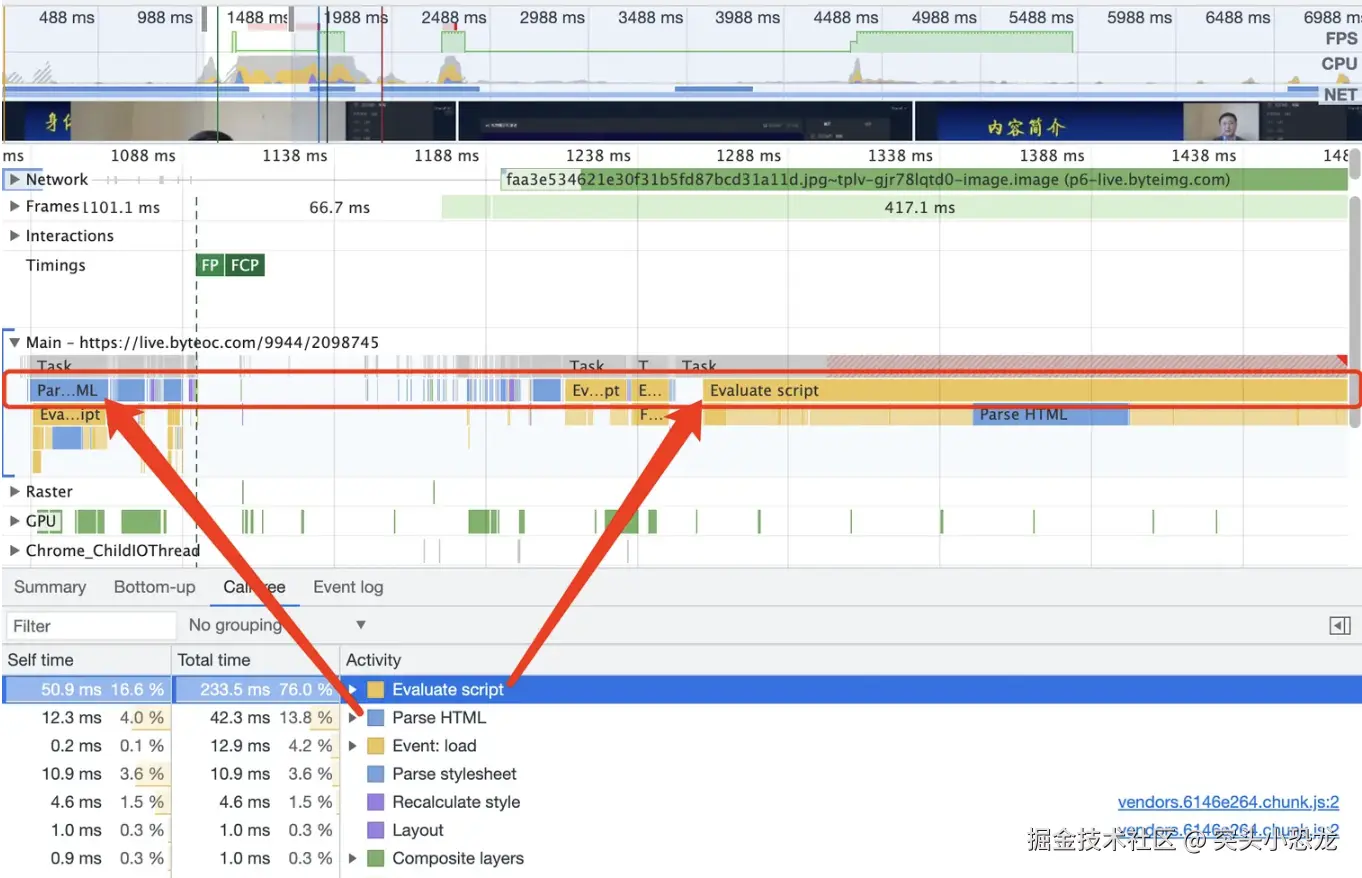Switch to the Bottom-up tab
The height and width of the screenshot is (878, 1362).
(x=154, y=587)
